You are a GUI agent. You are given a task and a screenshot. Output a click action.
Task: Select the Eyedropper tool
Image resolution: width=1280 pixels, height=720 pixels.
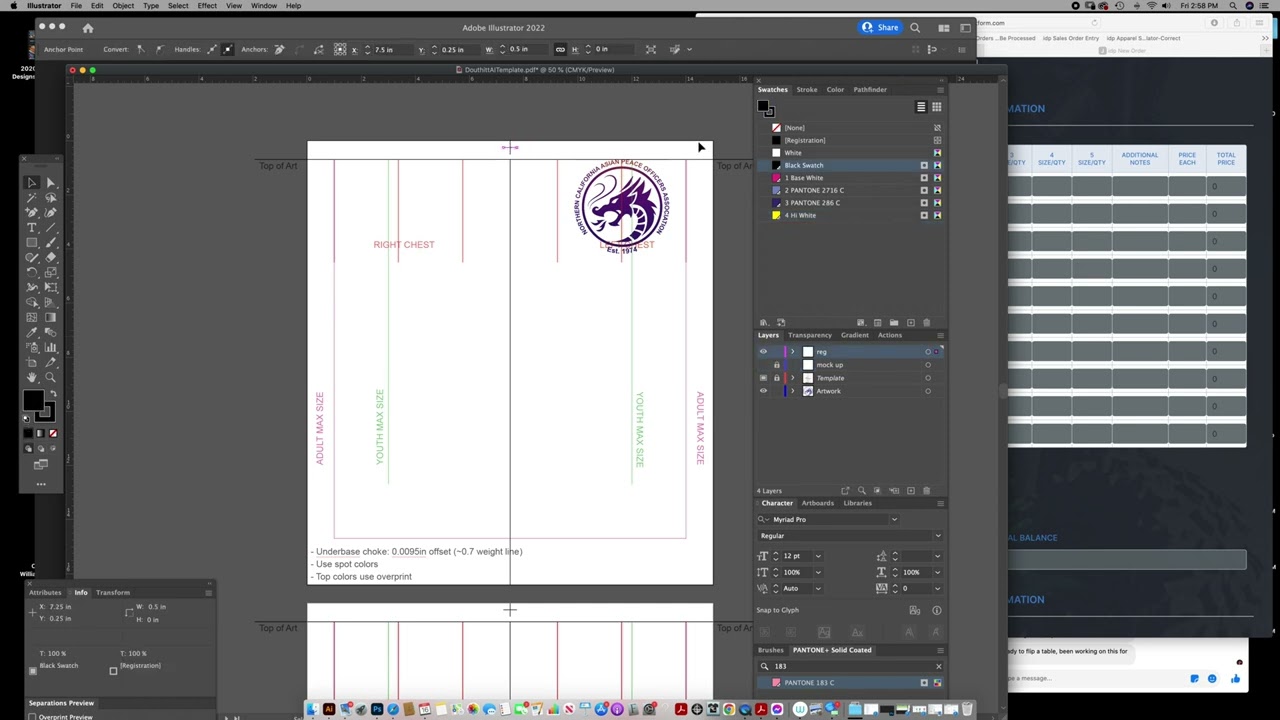32,333
